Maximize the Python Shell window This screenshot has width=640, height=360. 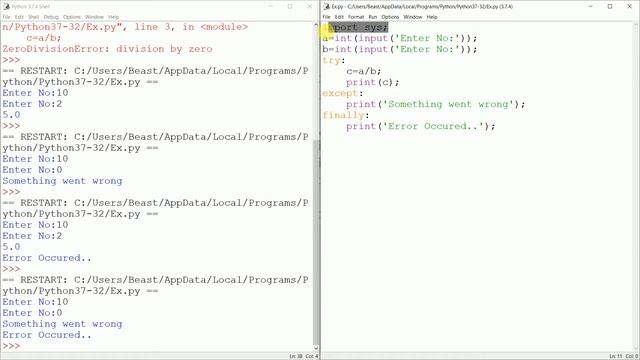click(x=290, y=7)
